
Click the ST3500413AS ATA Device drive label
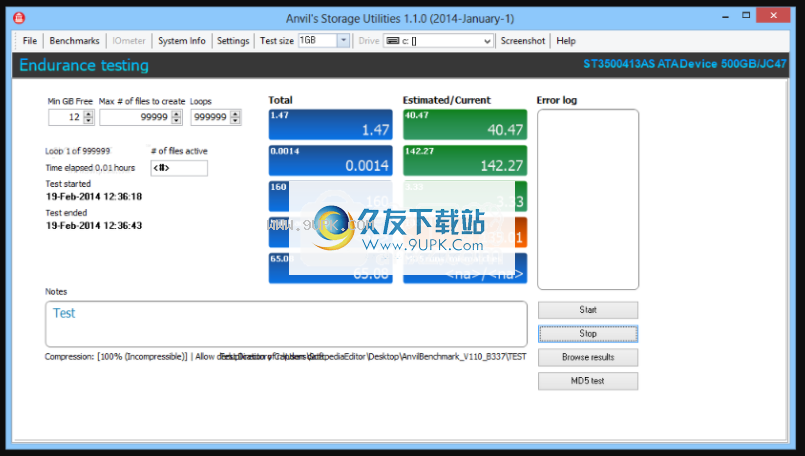[684, 64]
